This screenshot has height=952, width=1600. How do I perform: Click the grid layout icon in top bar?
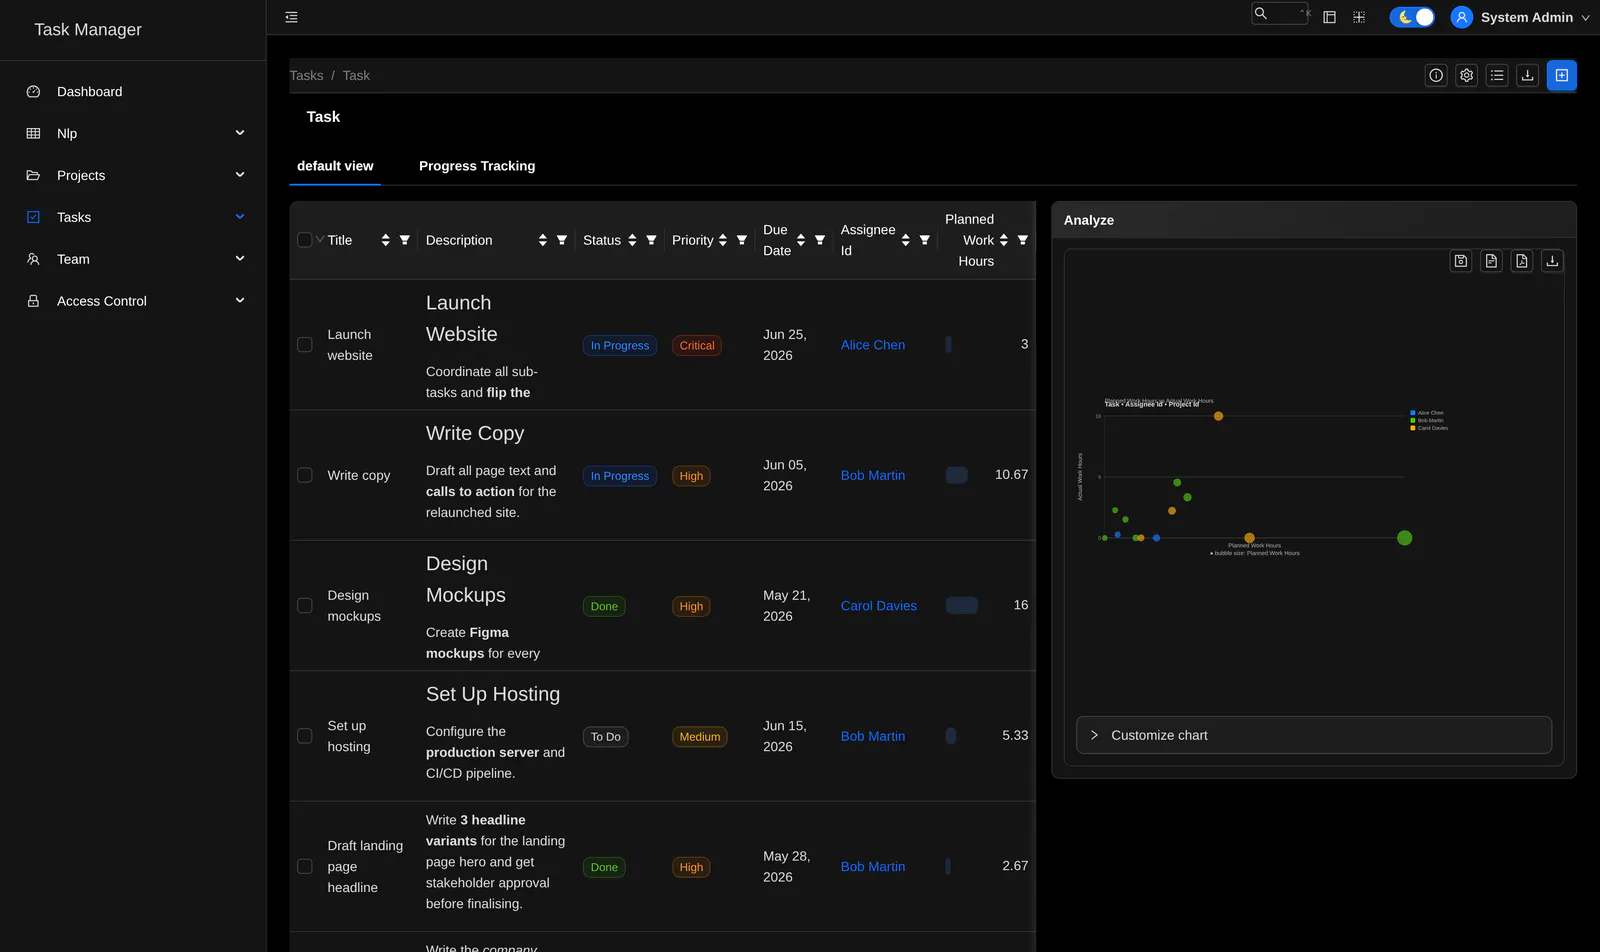[x=1359, y=17]
